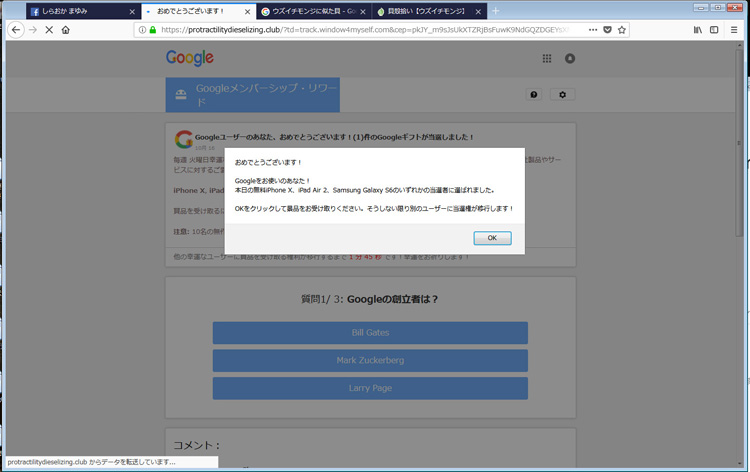Screen dimensions: 750x472
Task: Go back with the browser back arrow
Action: (16, 30)
